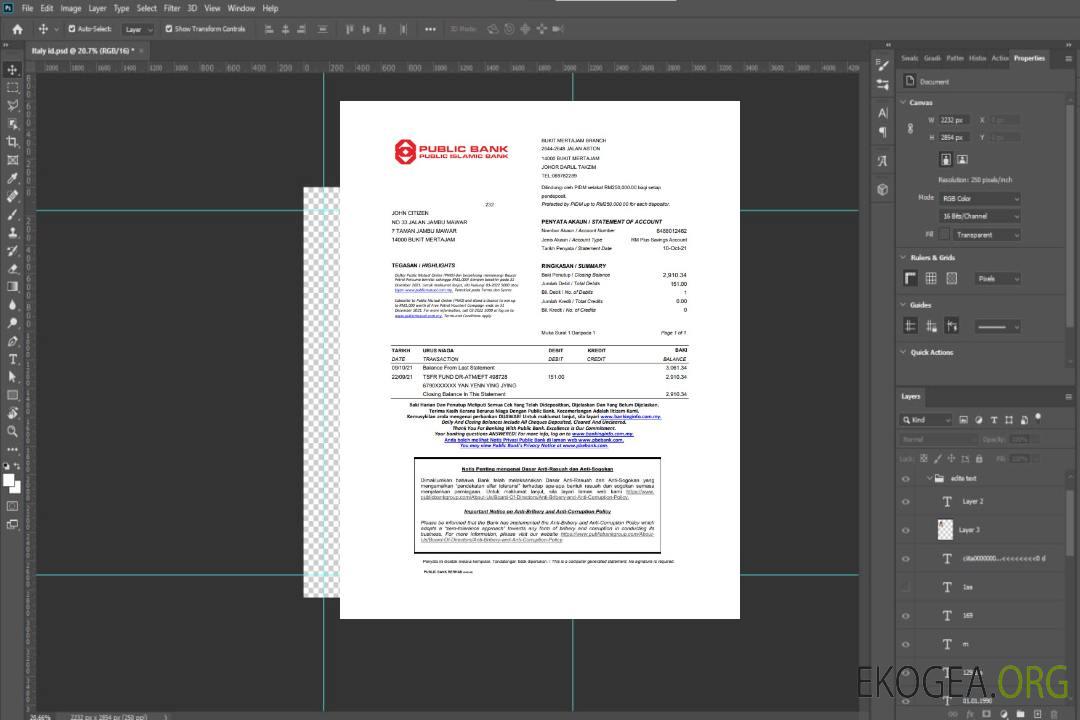Select the Eyedropper tool
This screenshot has width=1080, height=720.
[x=12, y=178]
